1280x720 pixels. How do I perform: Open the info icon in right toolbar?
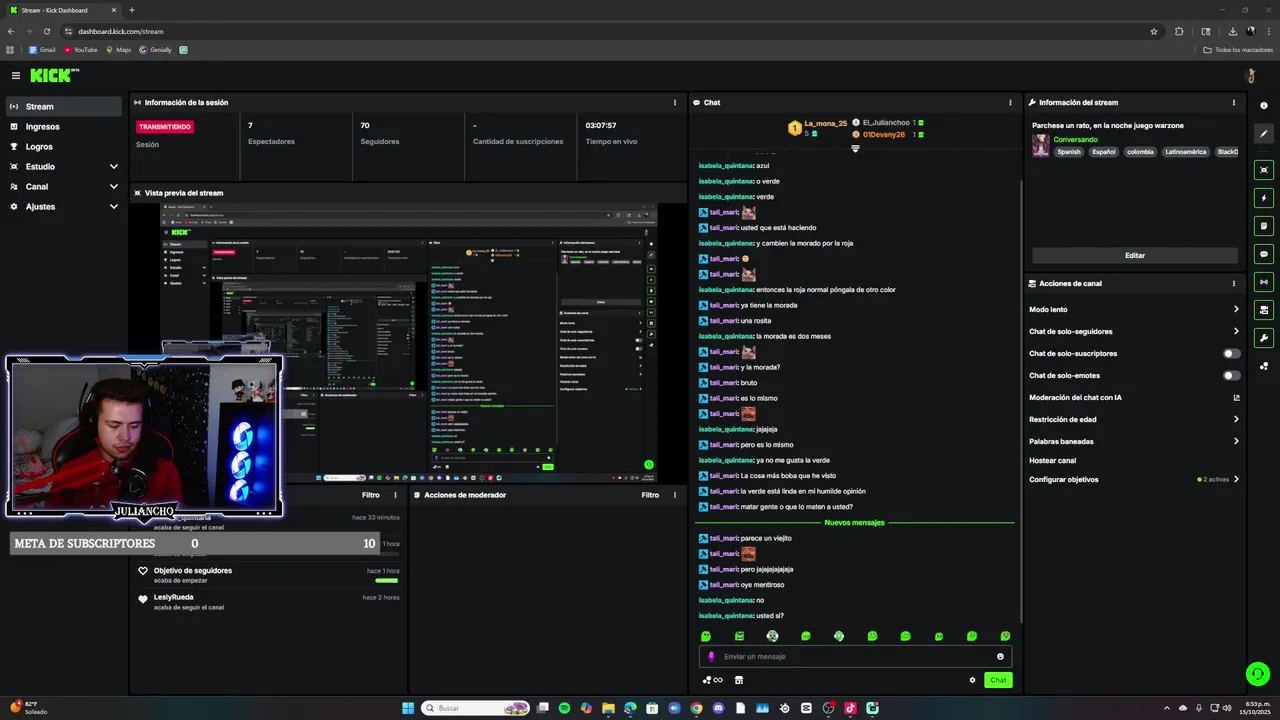pyautogui.click(x=1264, y=106)
